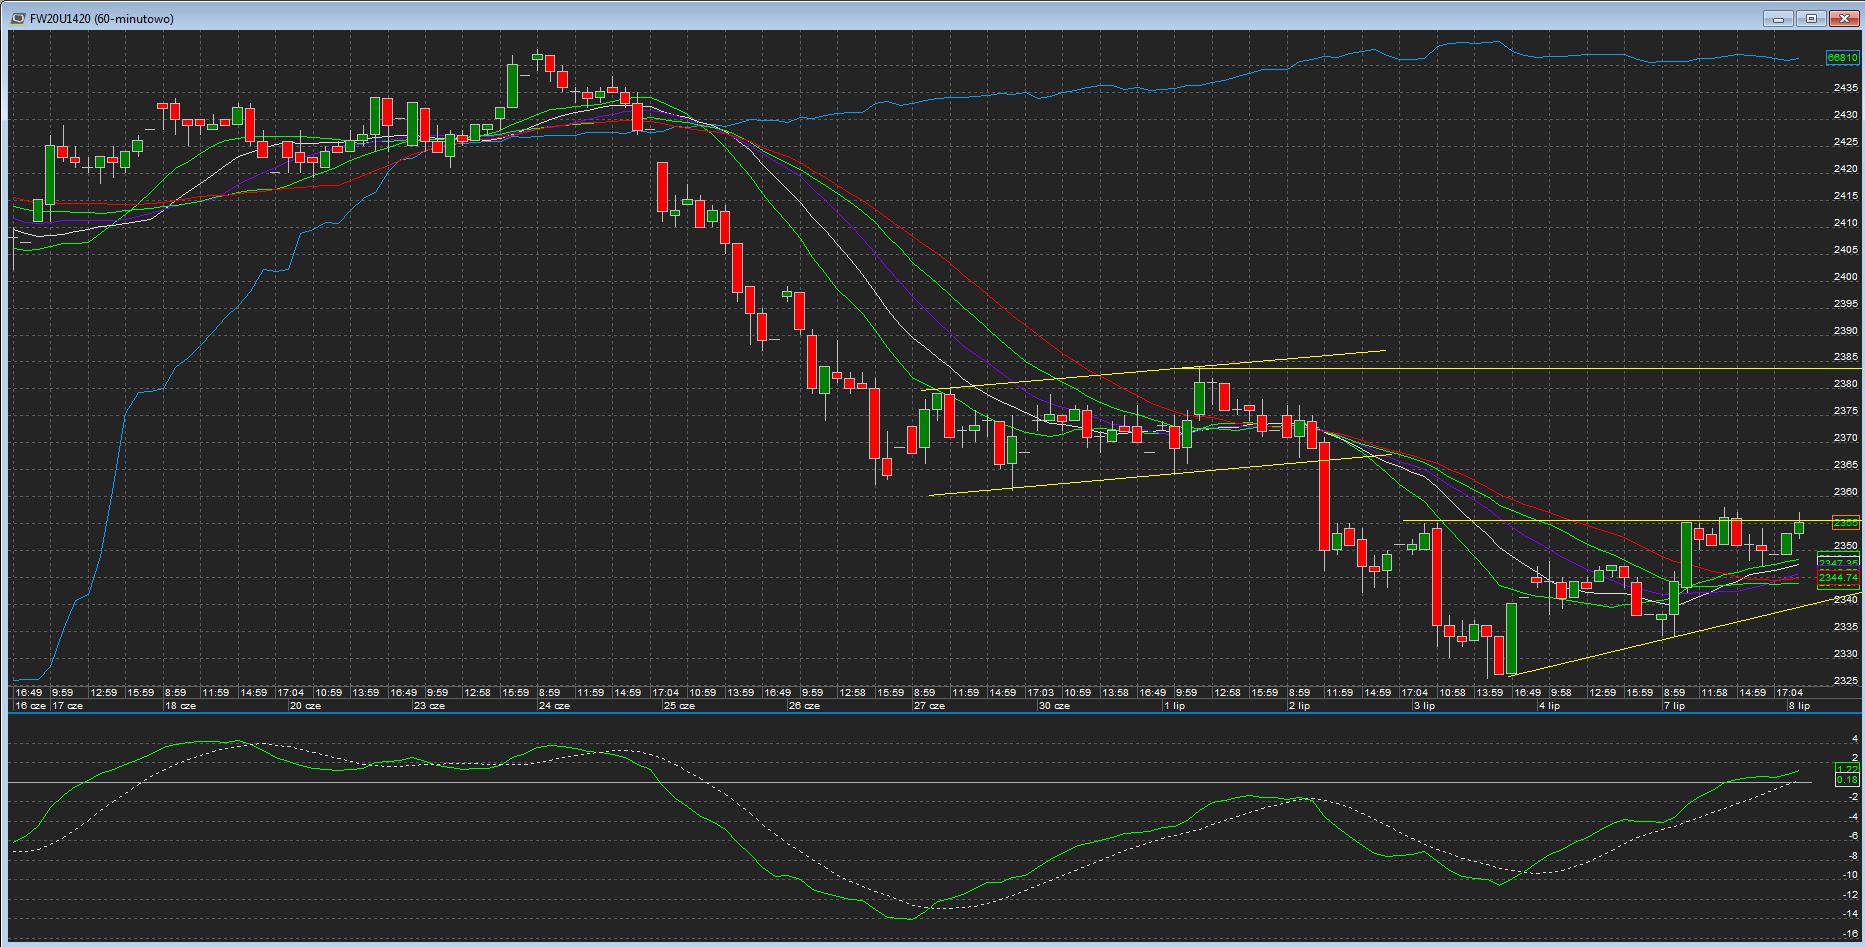Select the 1 lip date marker
Screen dimensions: 1865x947
(x=1174, y=706)
